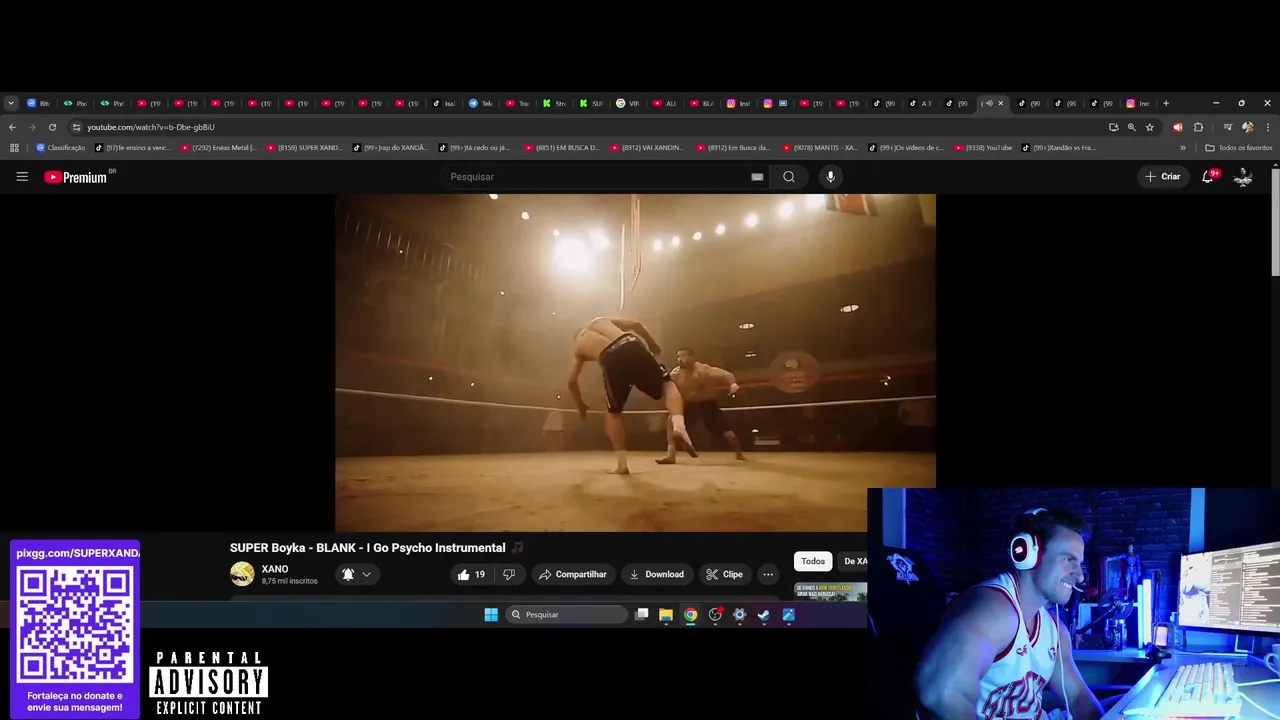Open the (7292) Enéas Metal bookmark
Screen dimensions: 1280x720
(x=218, y=148)
